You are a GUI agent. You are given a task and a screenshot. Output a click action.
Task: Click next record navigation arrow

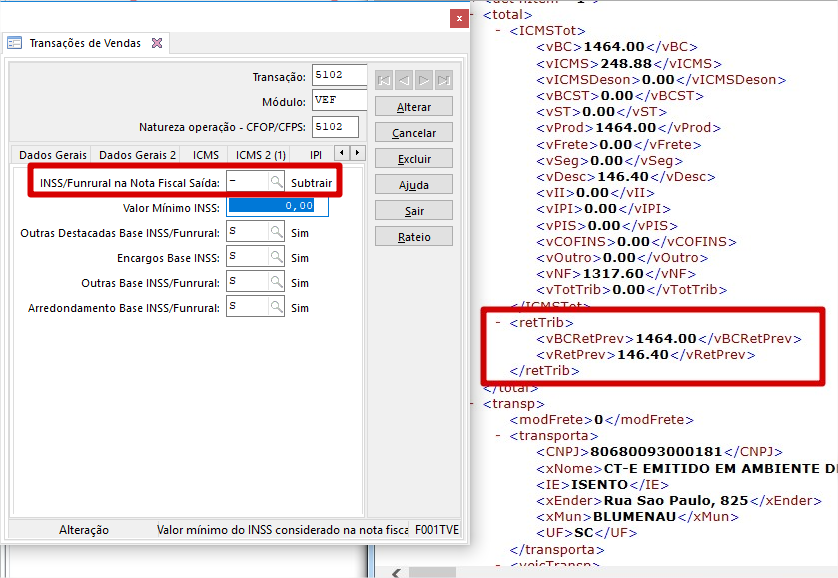pyautogui.click(x=424, y=80)
